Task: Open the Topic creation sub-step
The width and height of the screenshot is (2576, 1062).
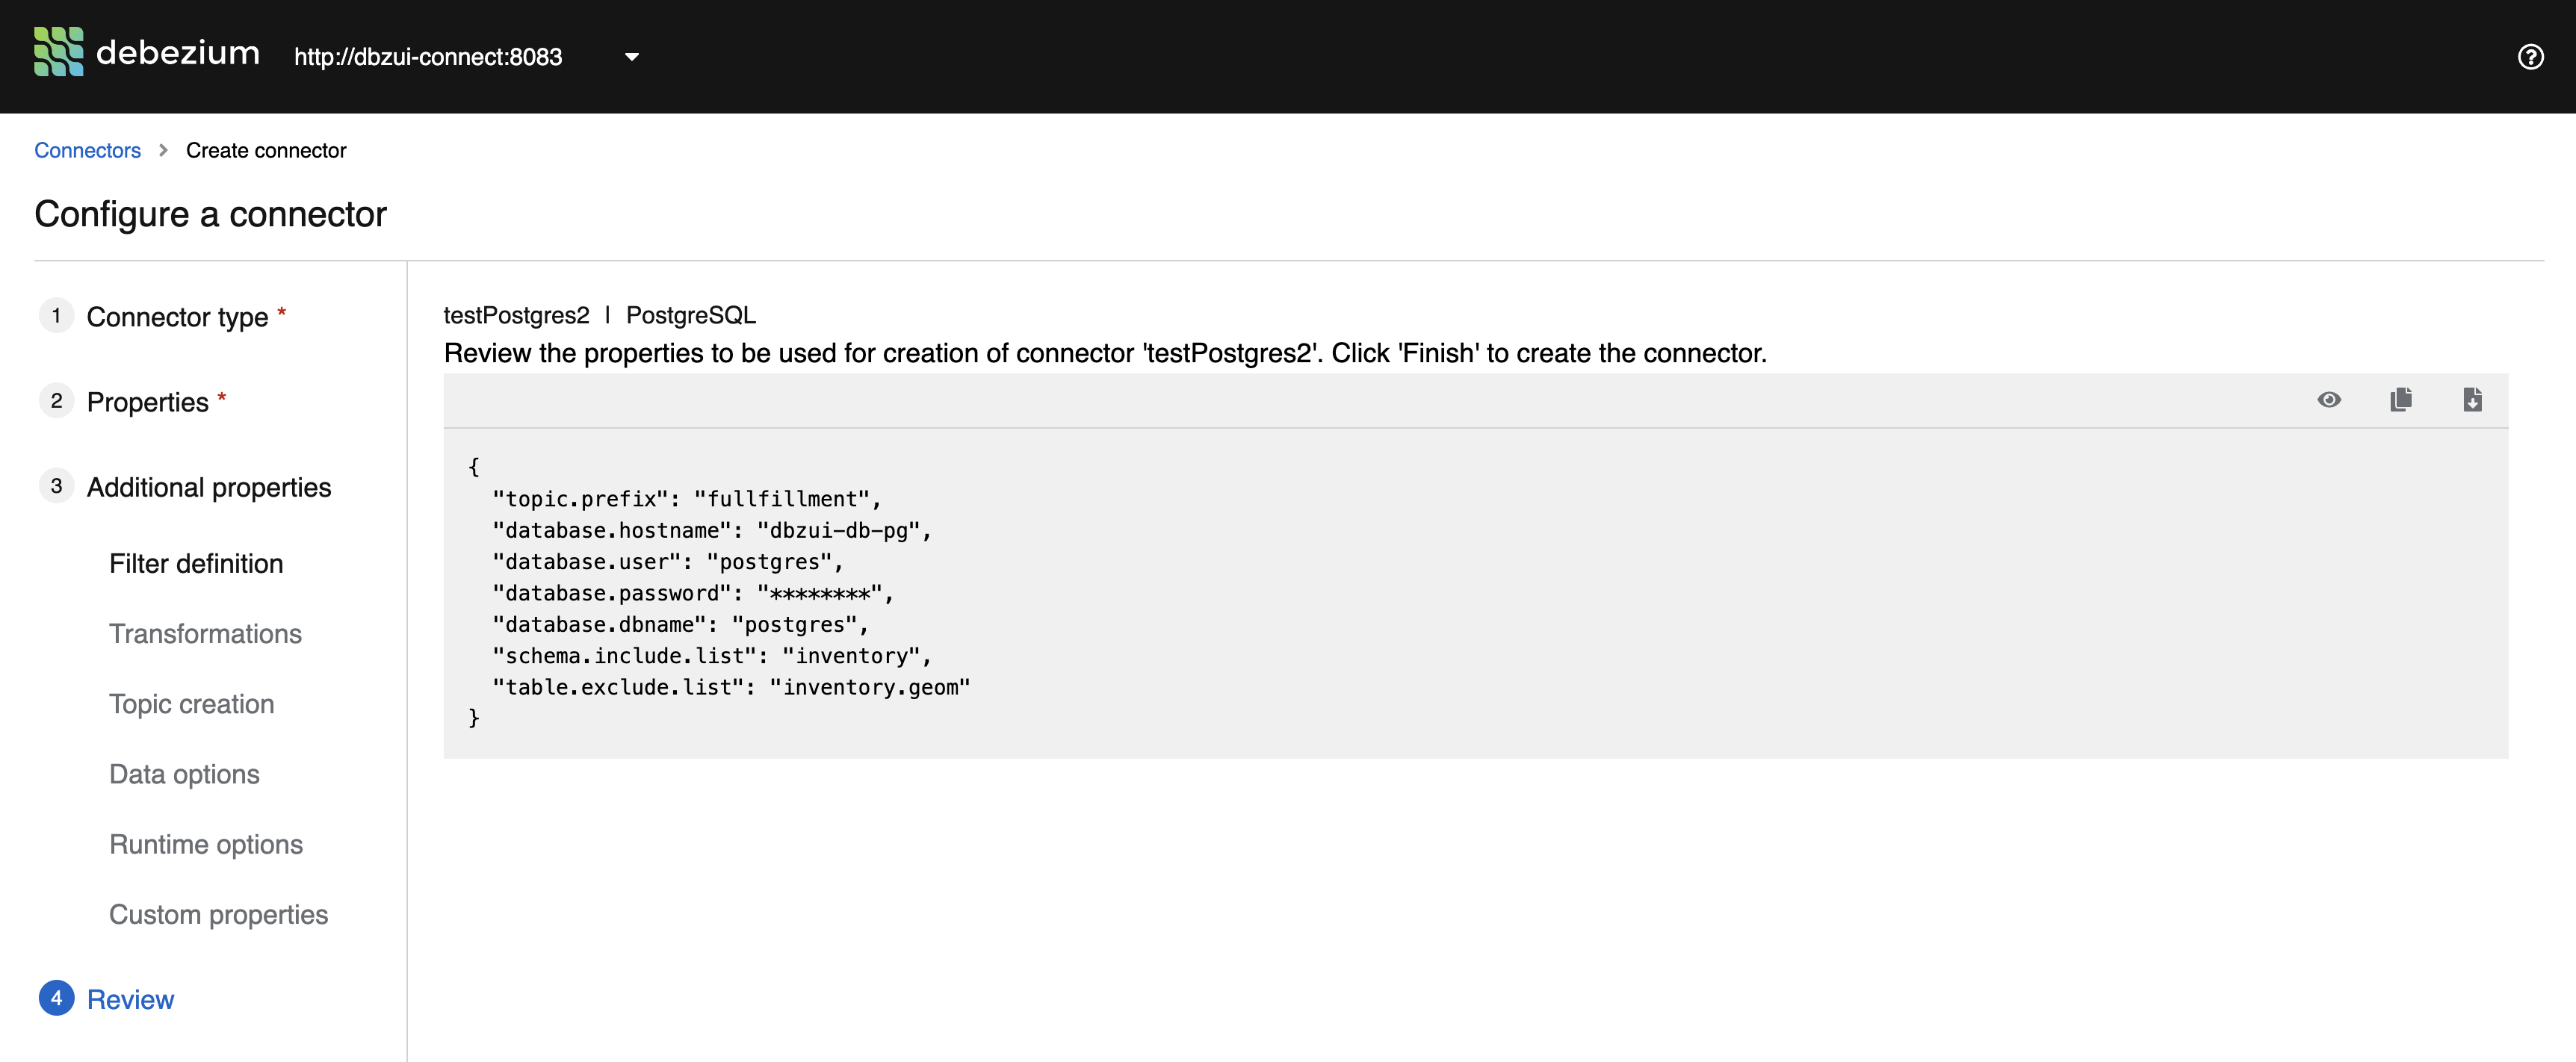Action: point(191,704)
